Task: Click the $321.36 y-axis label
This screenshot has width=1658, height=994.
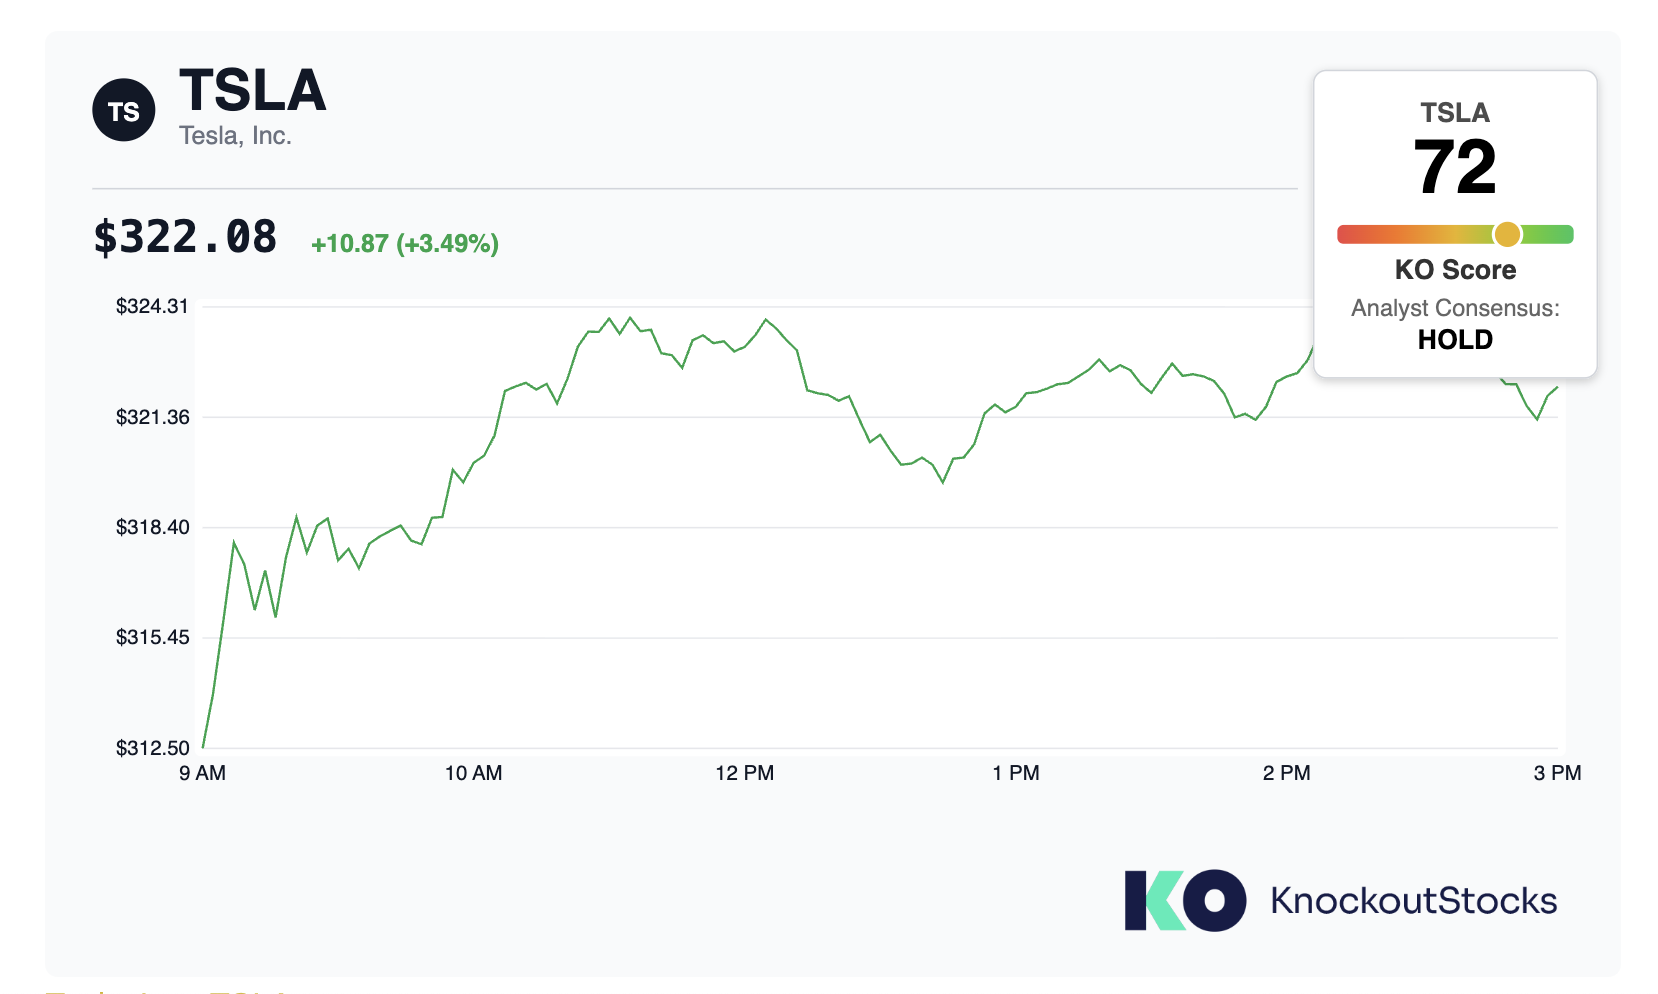Action: point(152,417)
